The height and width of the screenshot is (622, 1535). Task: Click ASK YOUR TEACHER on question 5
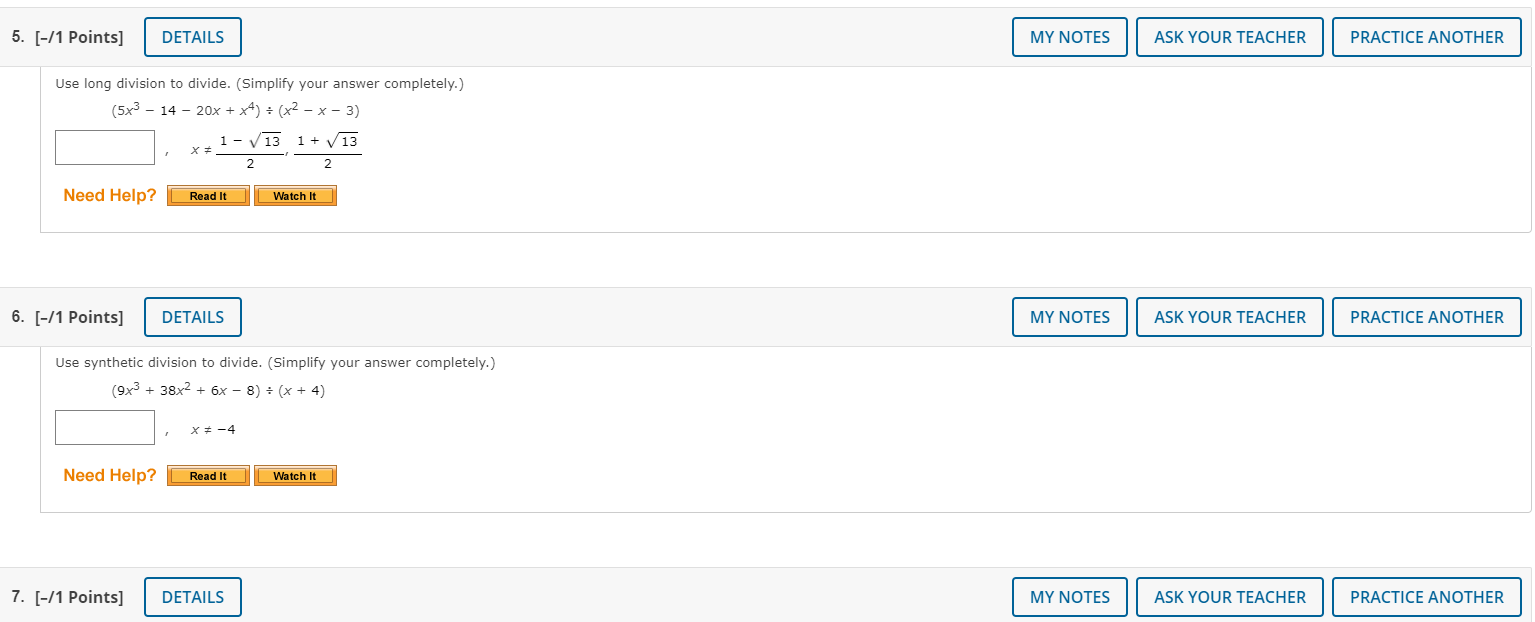click(x=1230, y=37)
